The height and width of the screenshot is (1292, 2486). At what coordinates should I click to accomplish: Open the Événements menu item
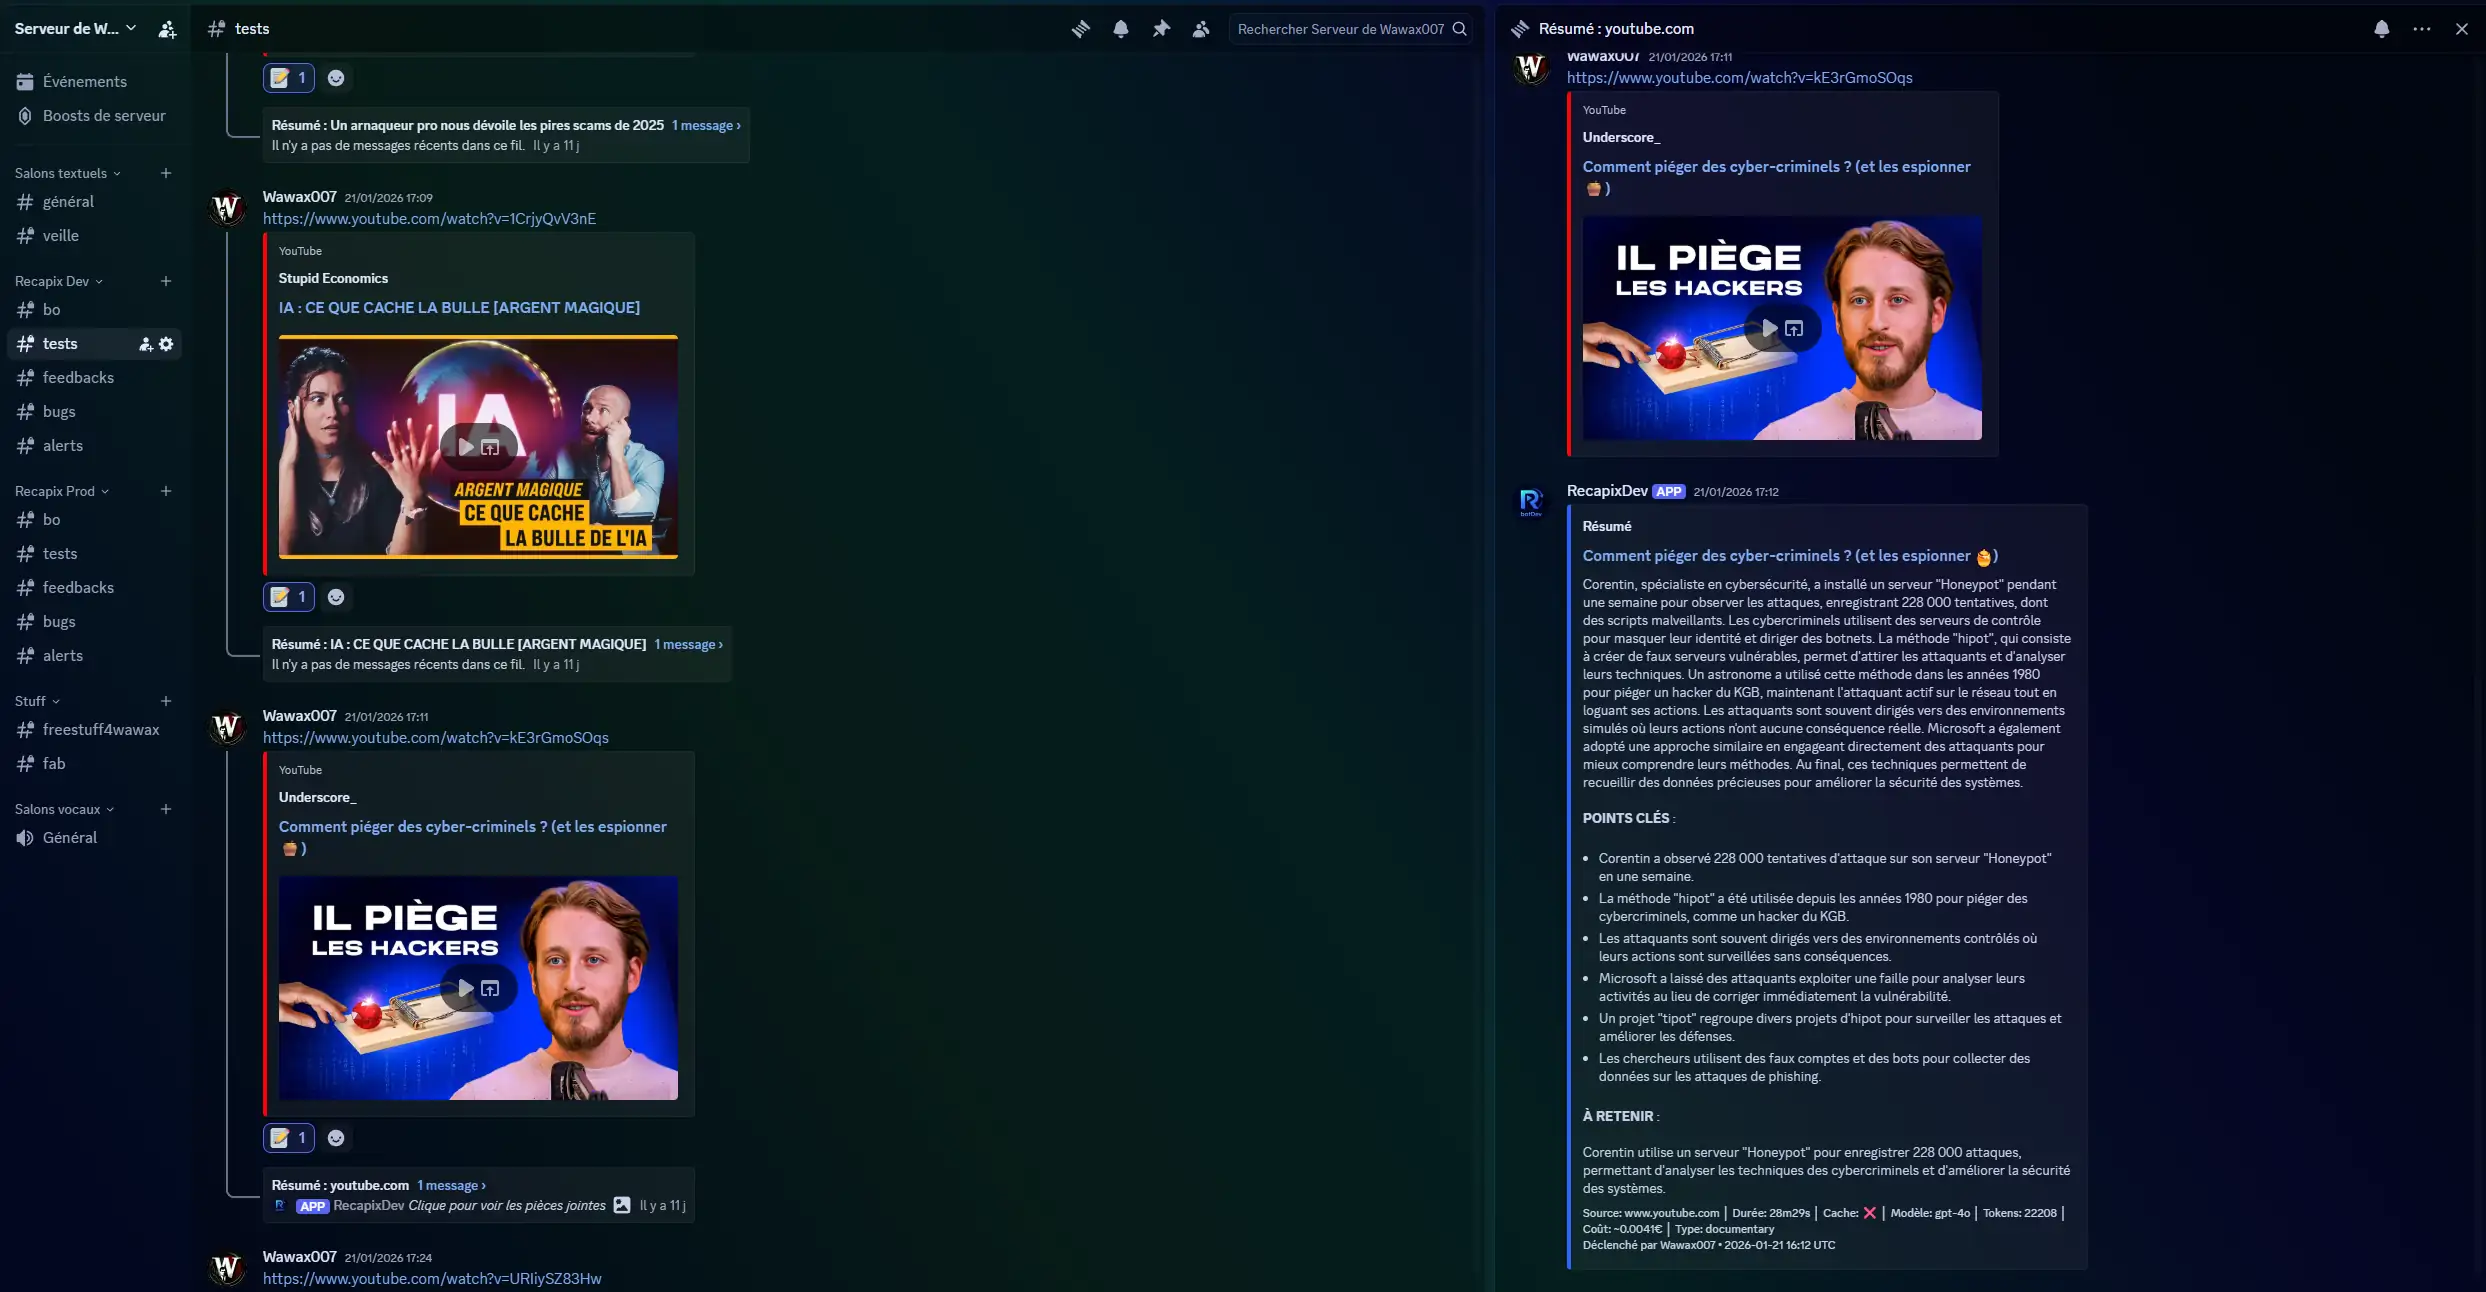tap(84, 82)
